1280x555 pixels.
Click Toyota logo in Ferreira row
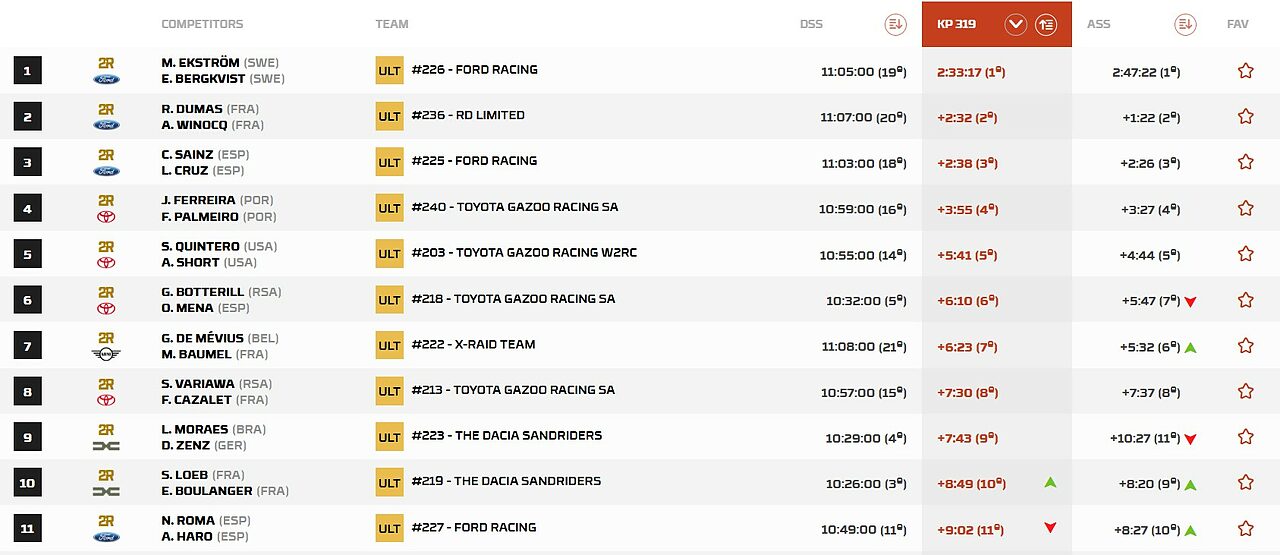106,217
